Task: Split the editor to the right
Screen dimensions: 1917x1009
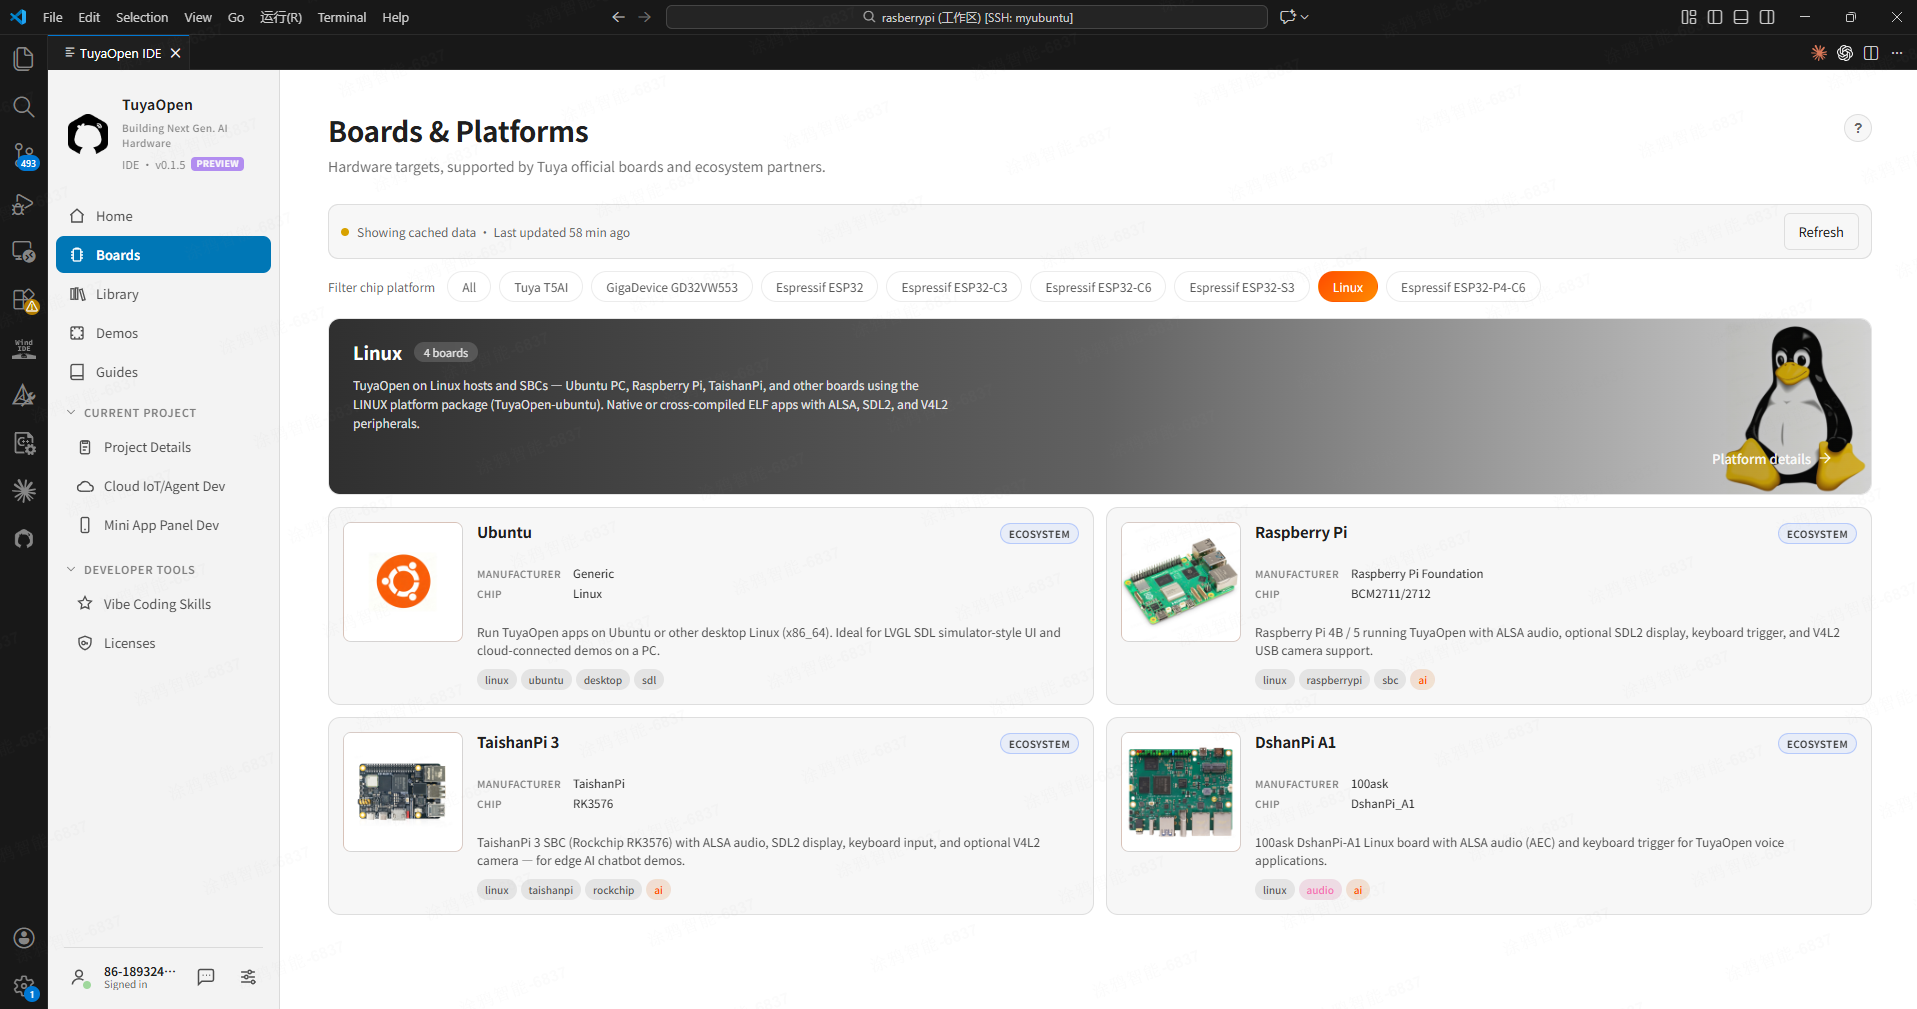Action: pos(1871,53)
